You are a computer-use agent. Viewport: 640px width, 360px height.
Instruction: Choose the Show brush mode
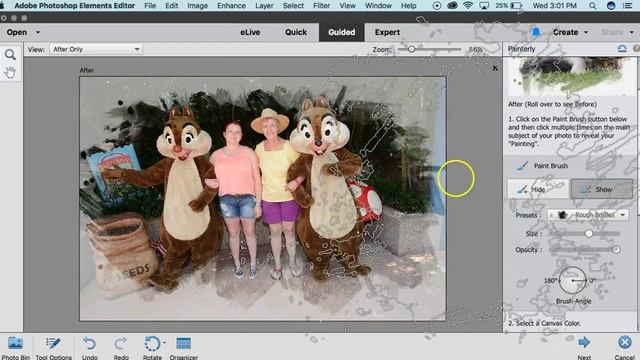pyautogui.click(x=602, y=189)
